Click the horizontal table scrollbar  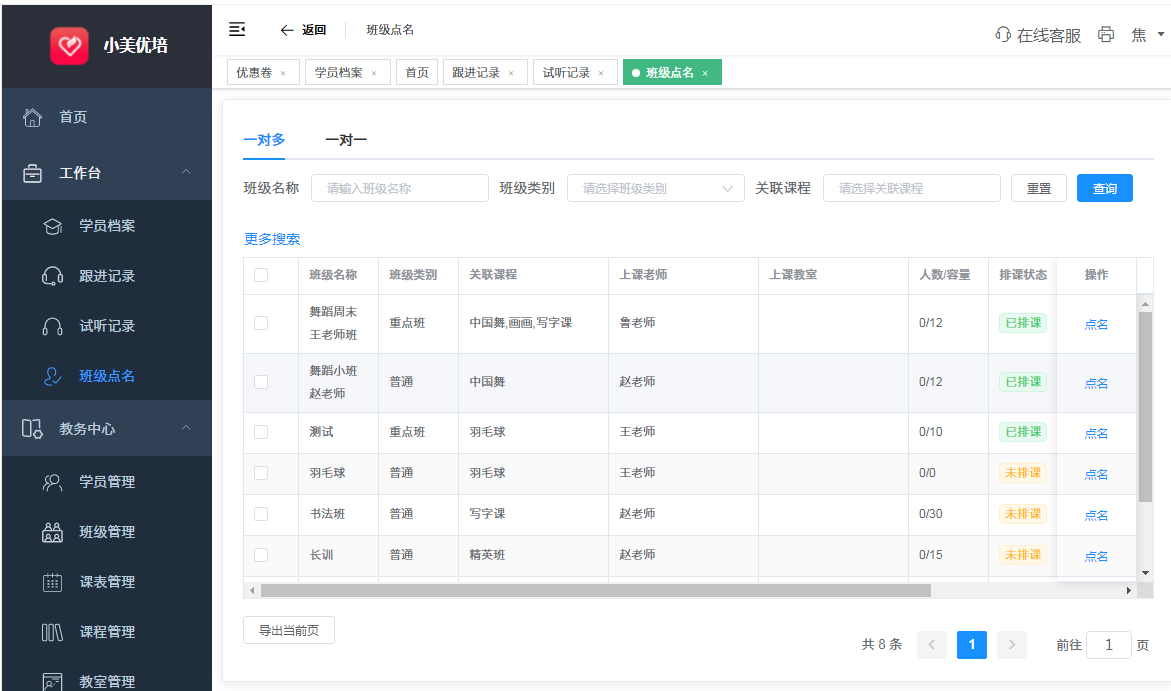tap(596, 590)
